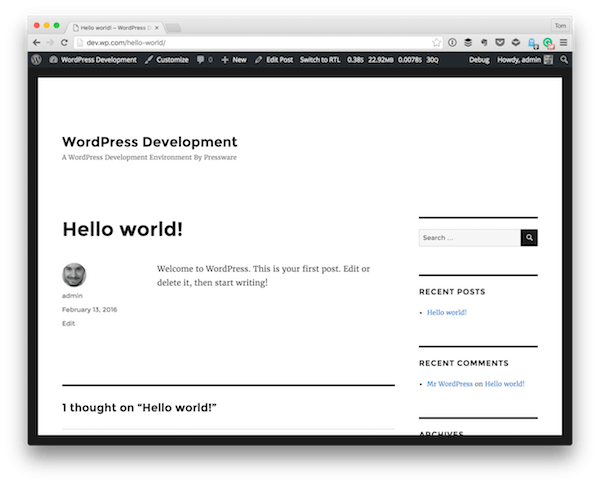Click the Tom profile button in Chrome

(x=560, y=26)
